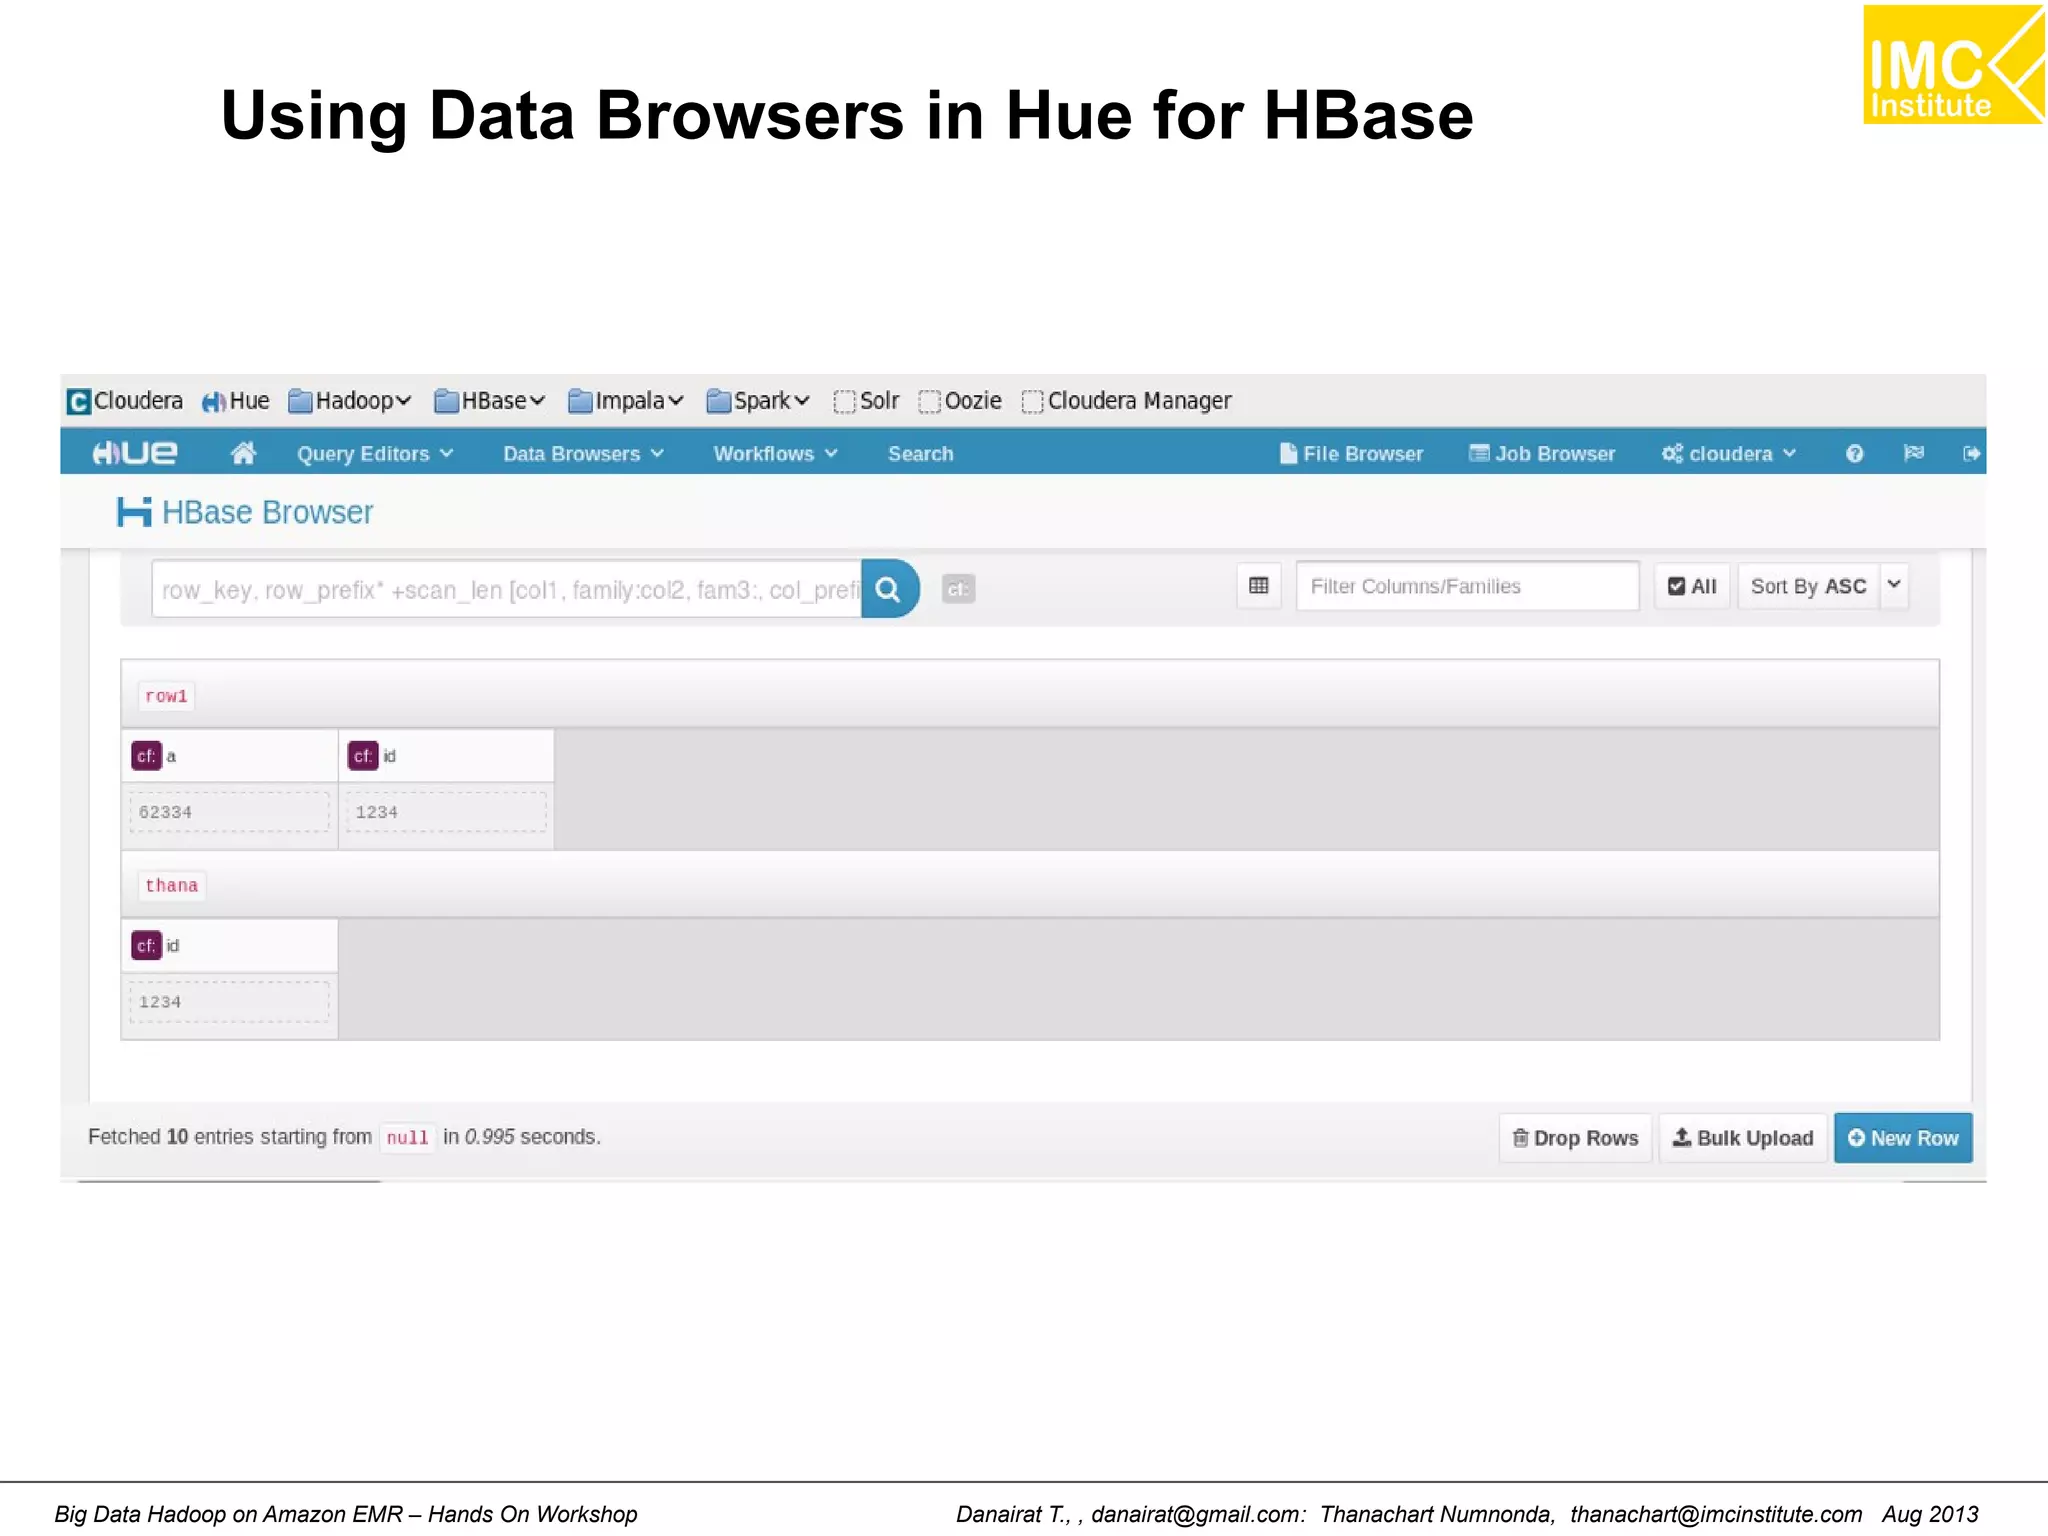Image resolution: width=2048 pixels, height=1536 pixels.
Task: Open the Query Editors menu
Action: (x=375, y=454)
